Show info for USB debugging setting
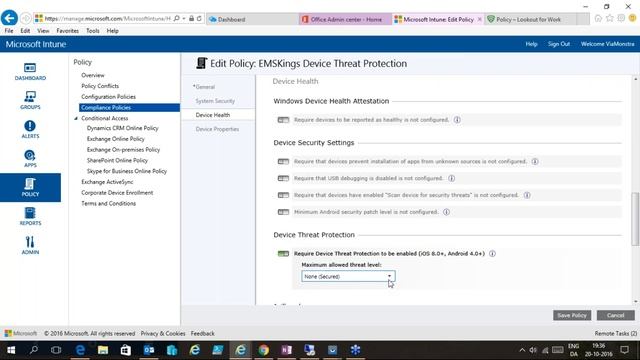Viewport: 640px width, 360px height. pos(451,178)
